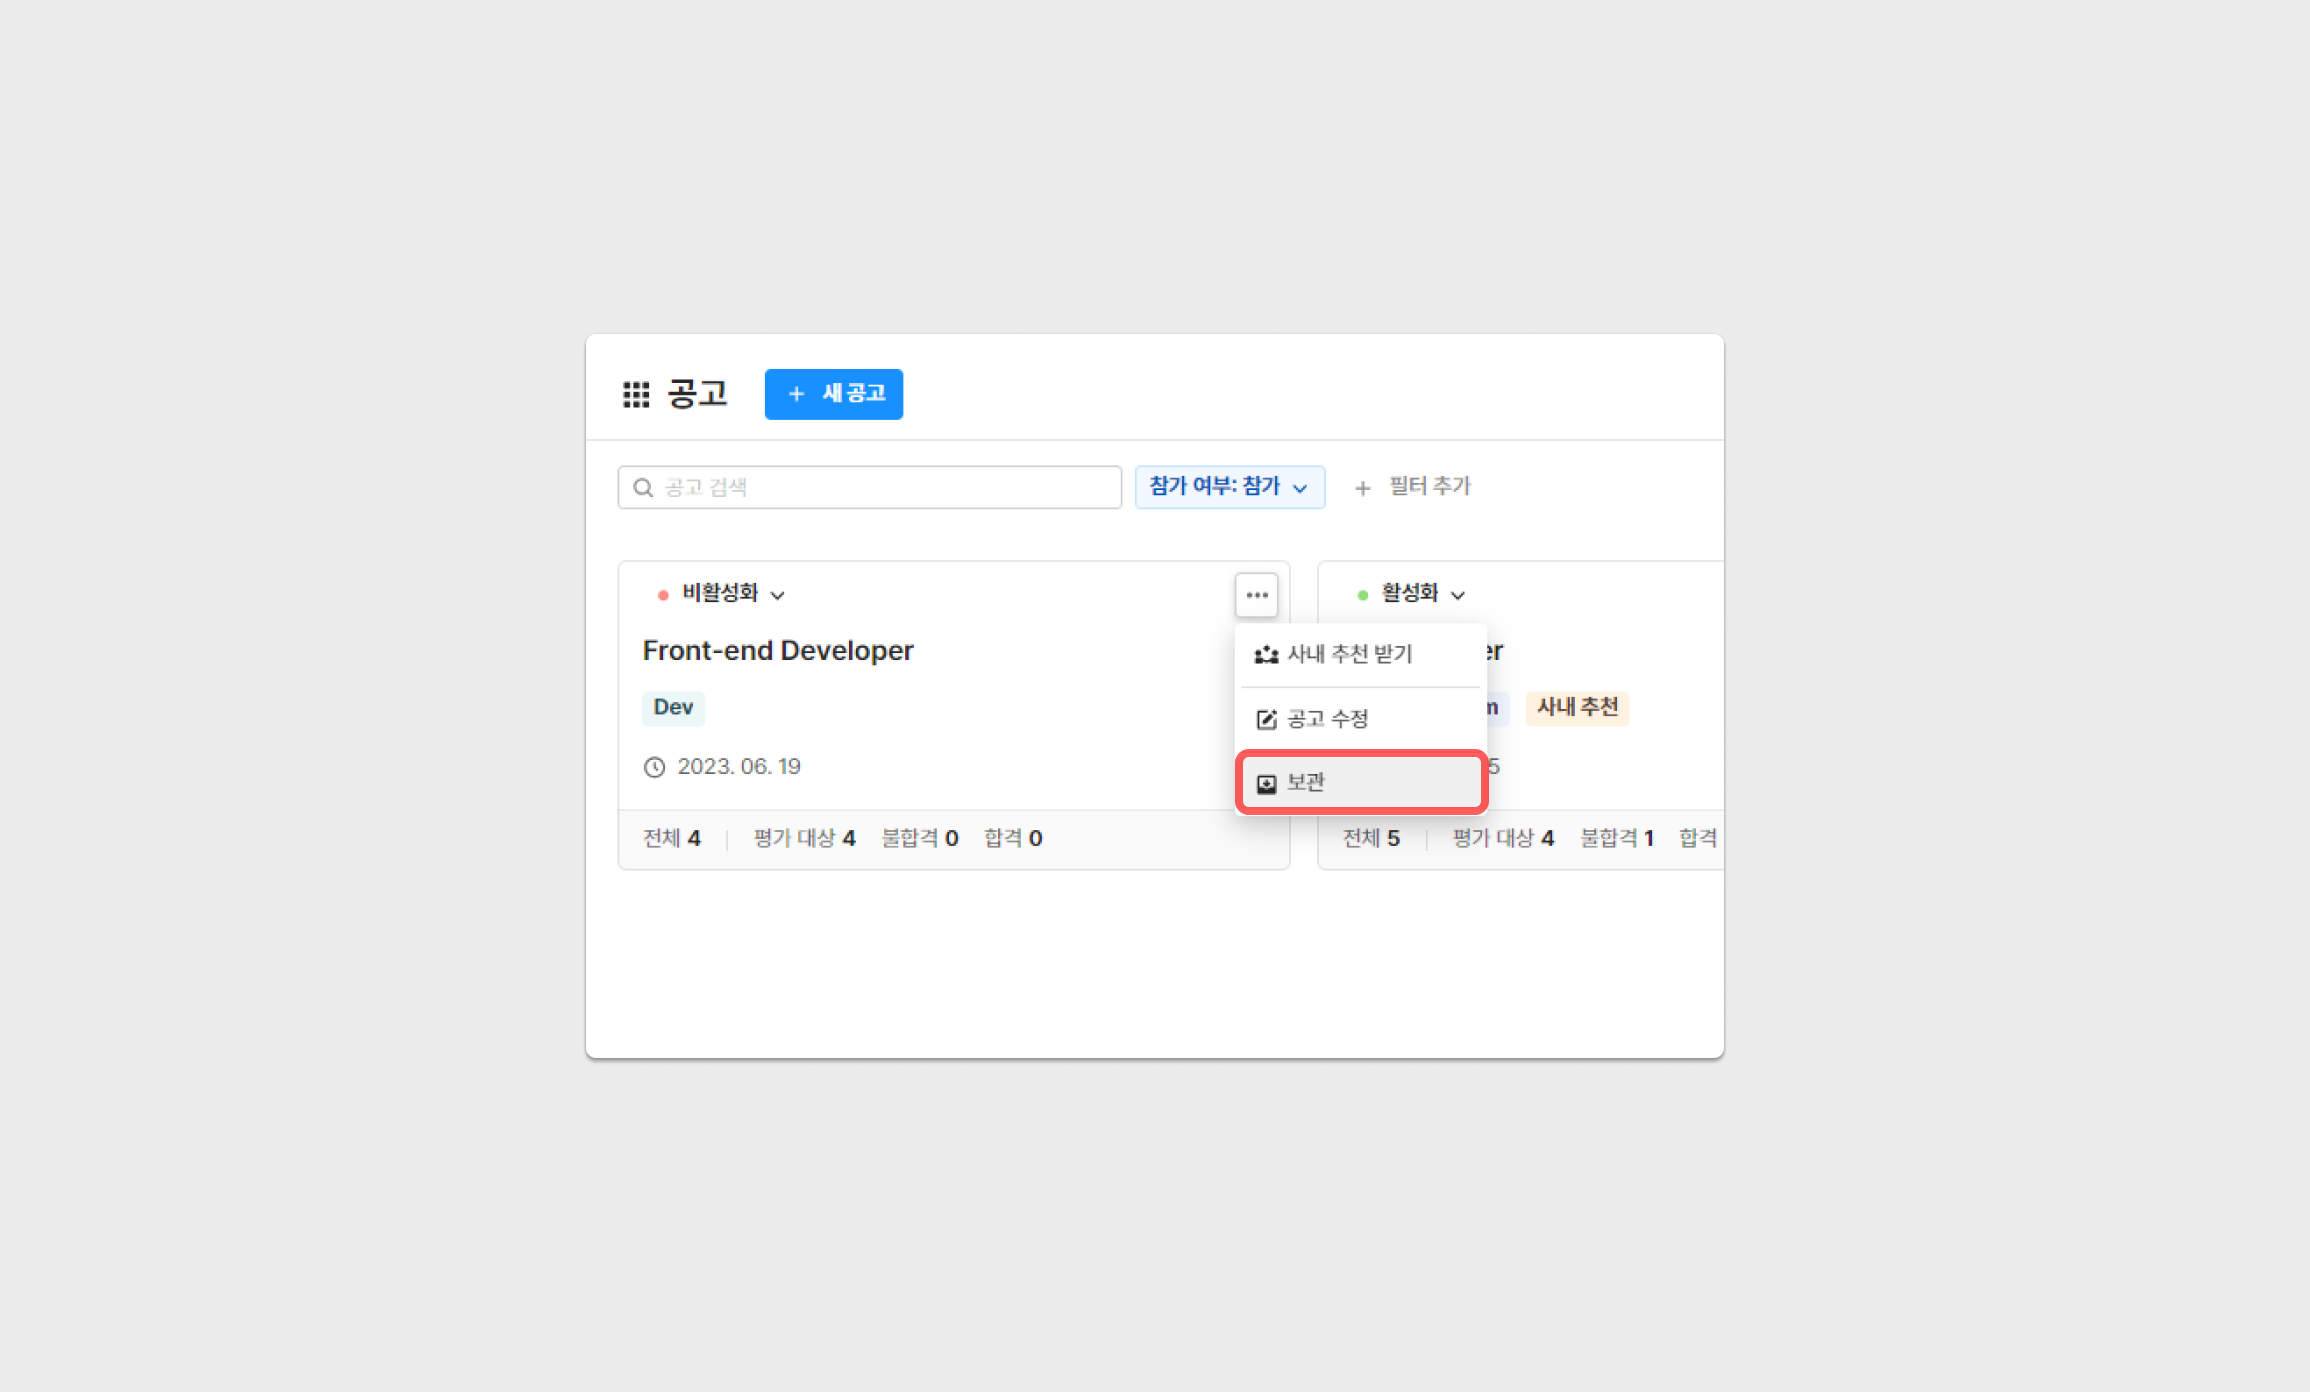Select 사내 추천 받기 menu item
The height and width of the screenshot is (1392, 2310).
(1349, 654)
